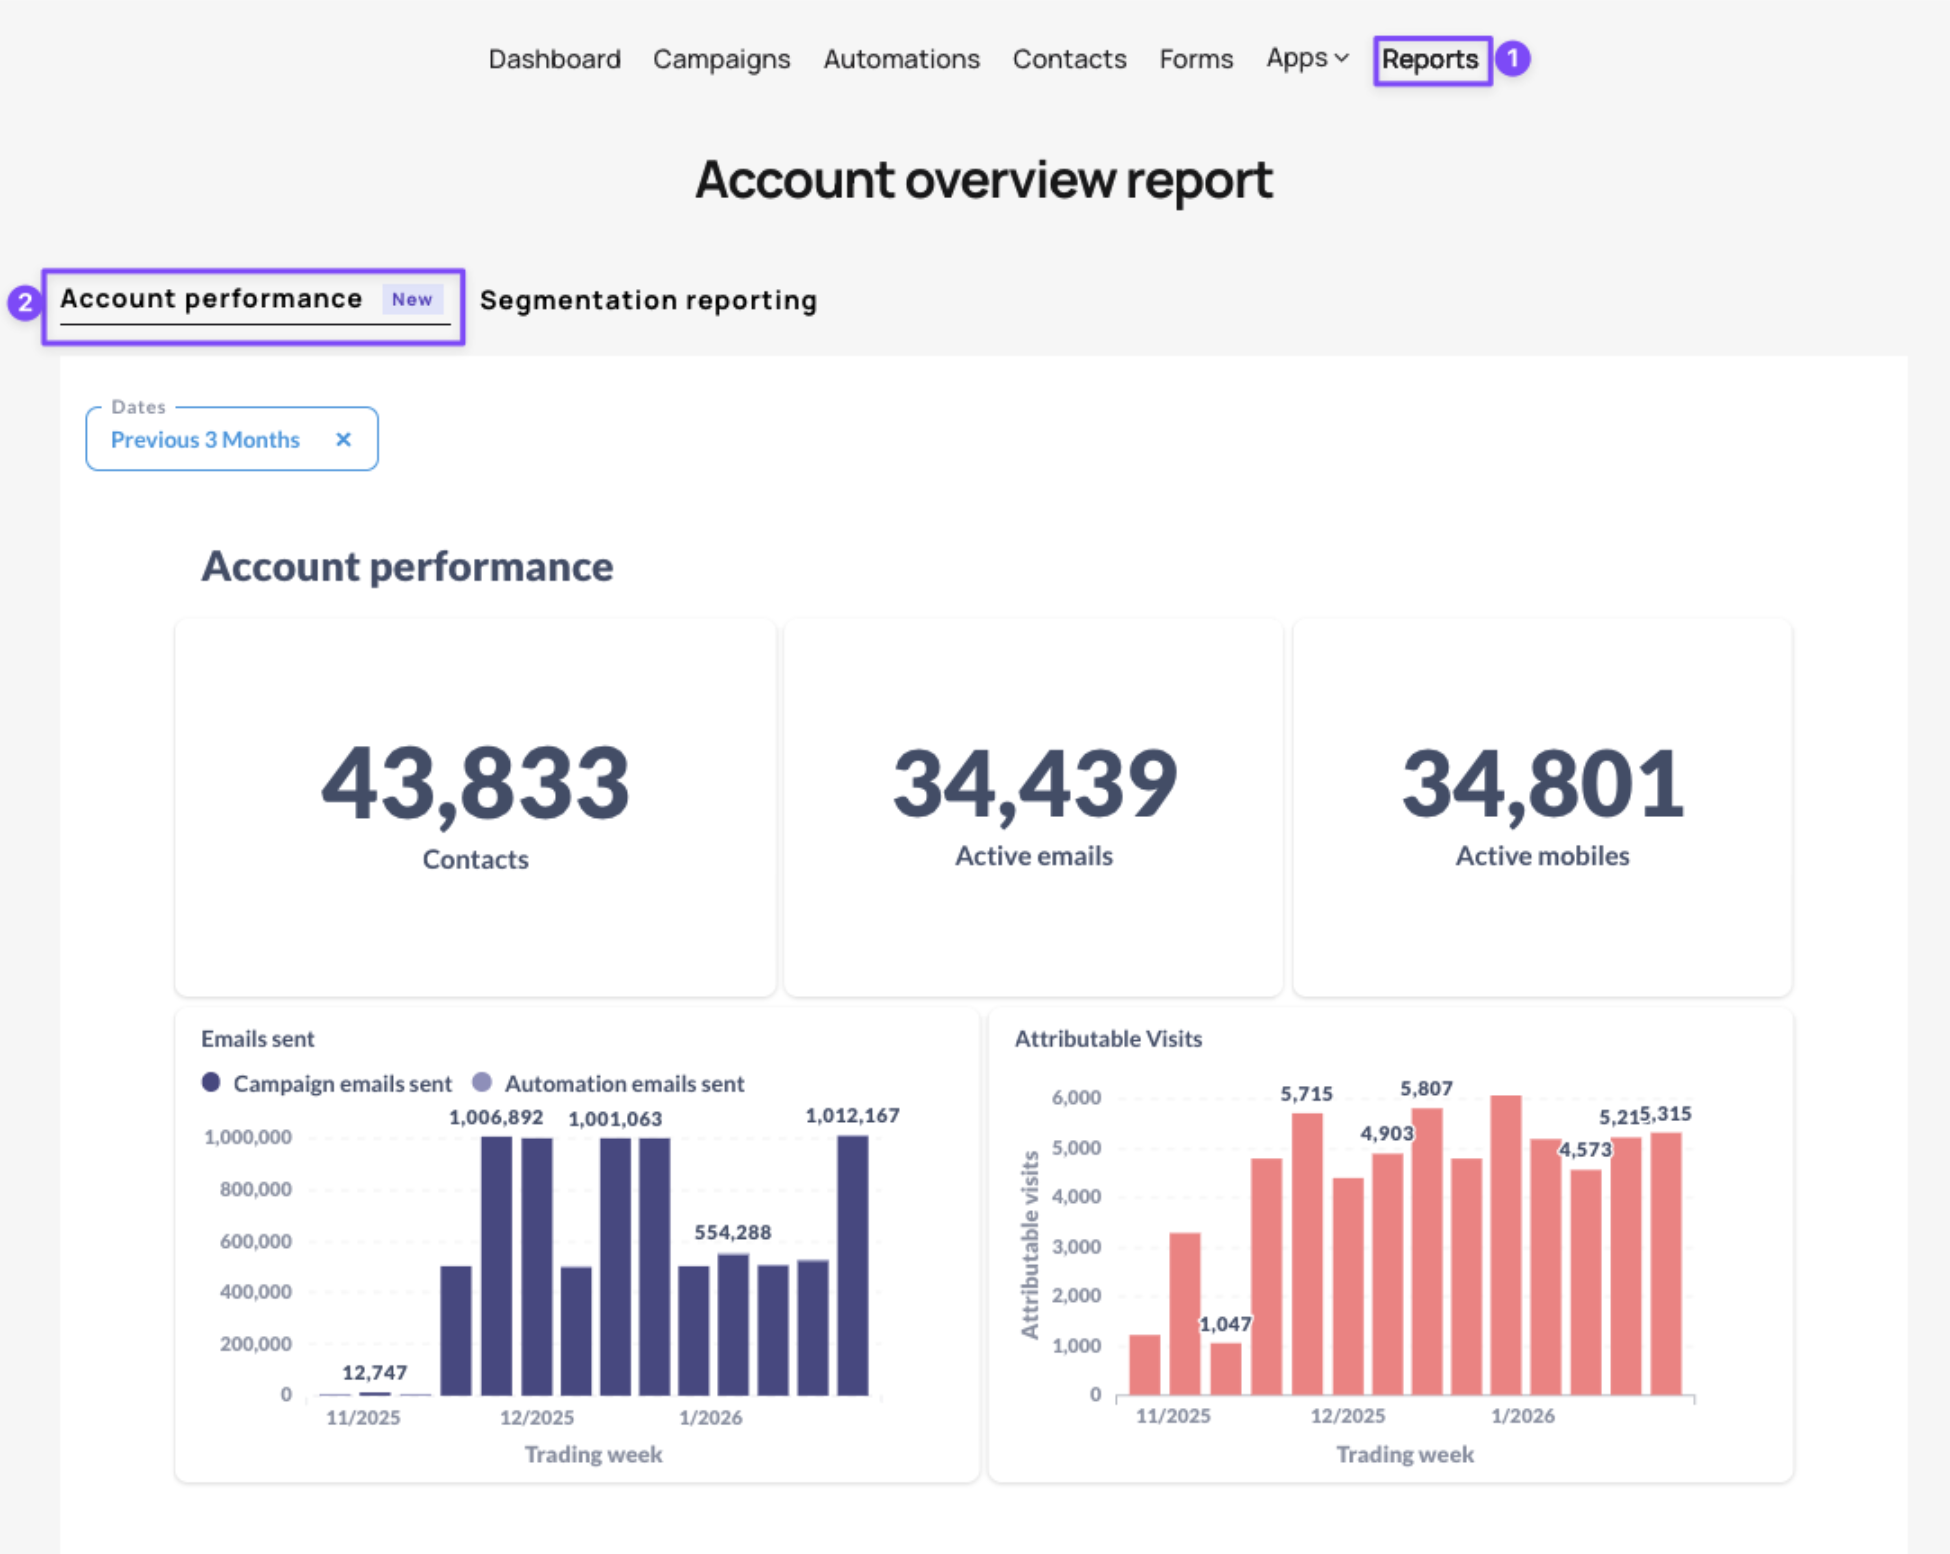1950x1554 pixels.
Task: Click the 1,047 attributable visits bar
Action: click(1225, 1368)
